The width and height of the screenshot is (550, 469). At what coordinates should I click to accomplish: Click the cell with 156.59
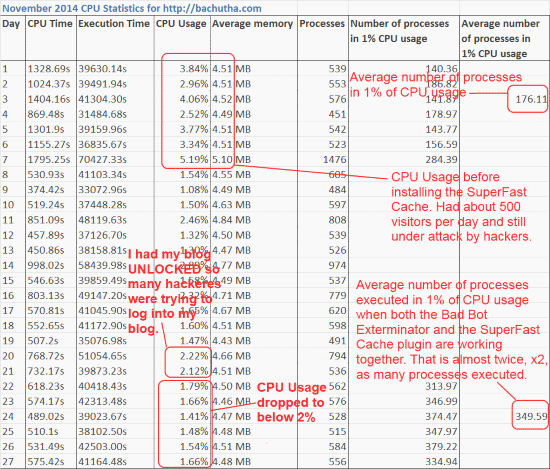(441, 145)
